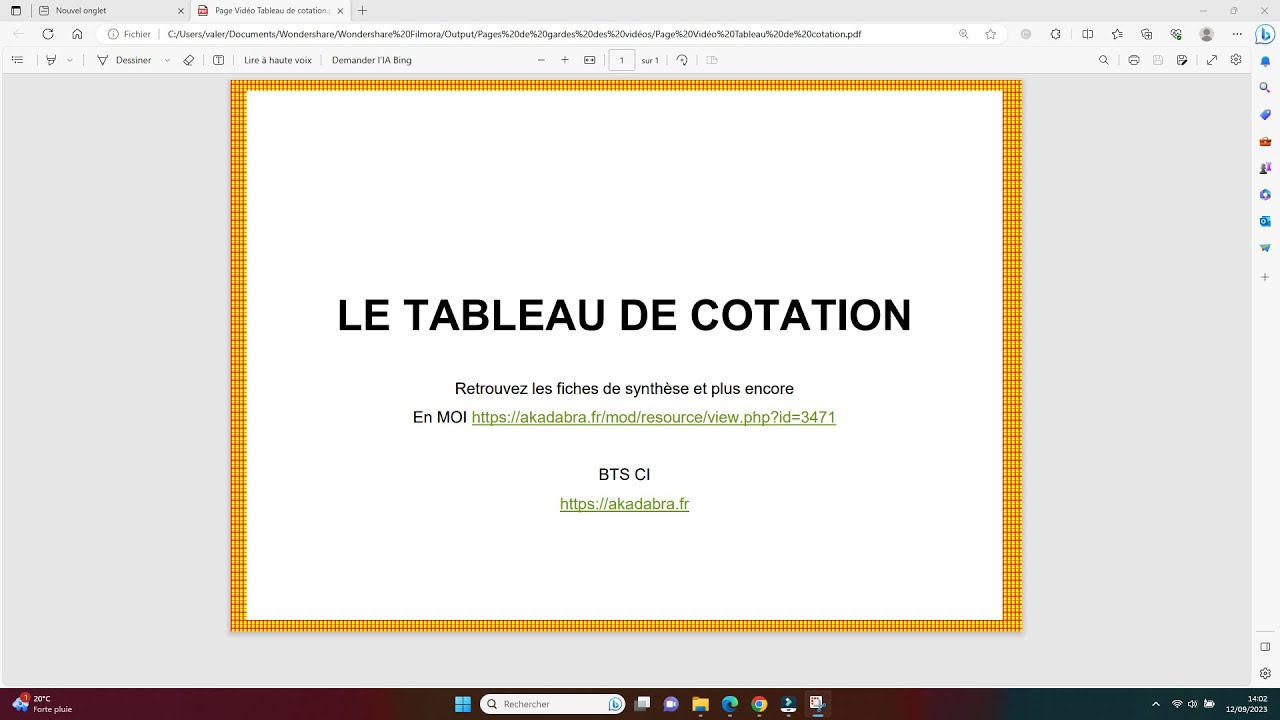Viewport: 1280px width, 720px height.
Task: Open the sidebar settings gear
Action: (x=1265, y=673)
